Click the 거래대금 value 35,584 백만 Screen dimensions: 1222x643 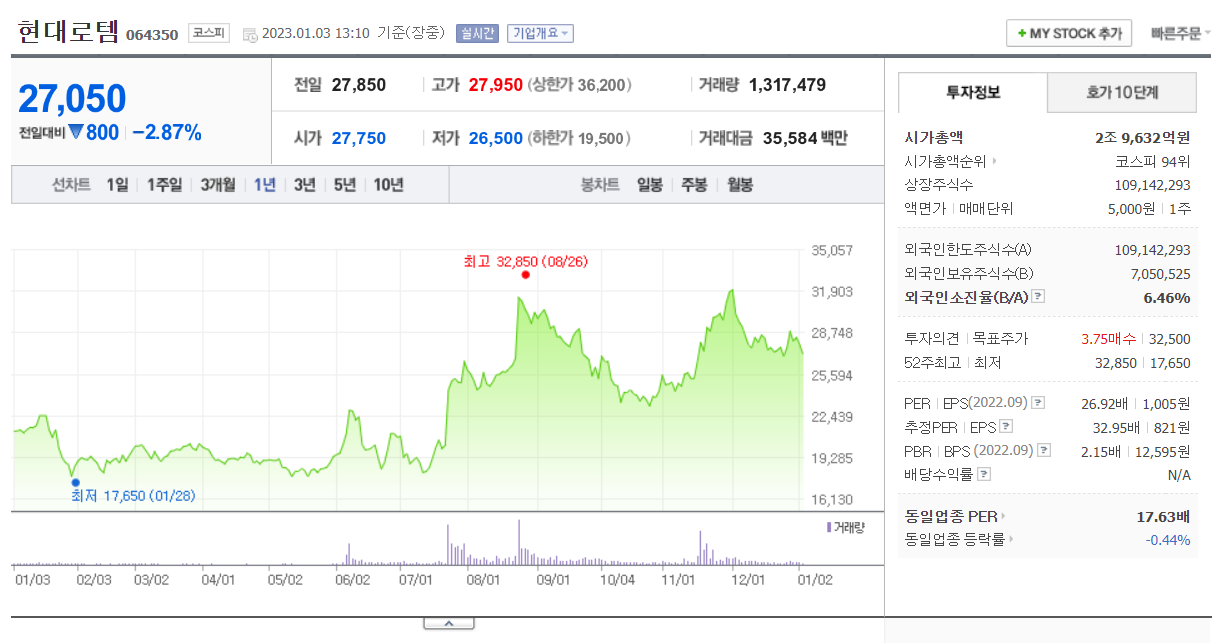click(x=805, y=138)
